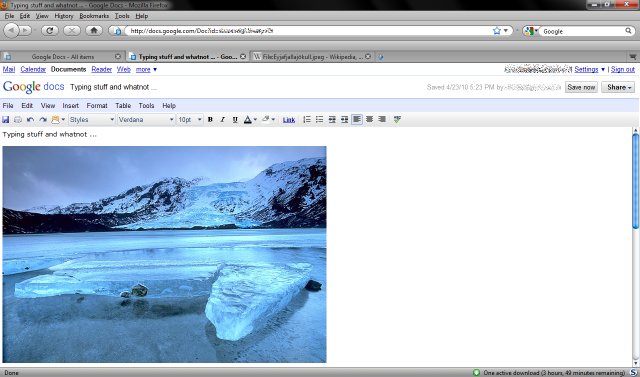Decrease the paragraph indent
This screenshot has height=377, width=640.
pos(332,120)
